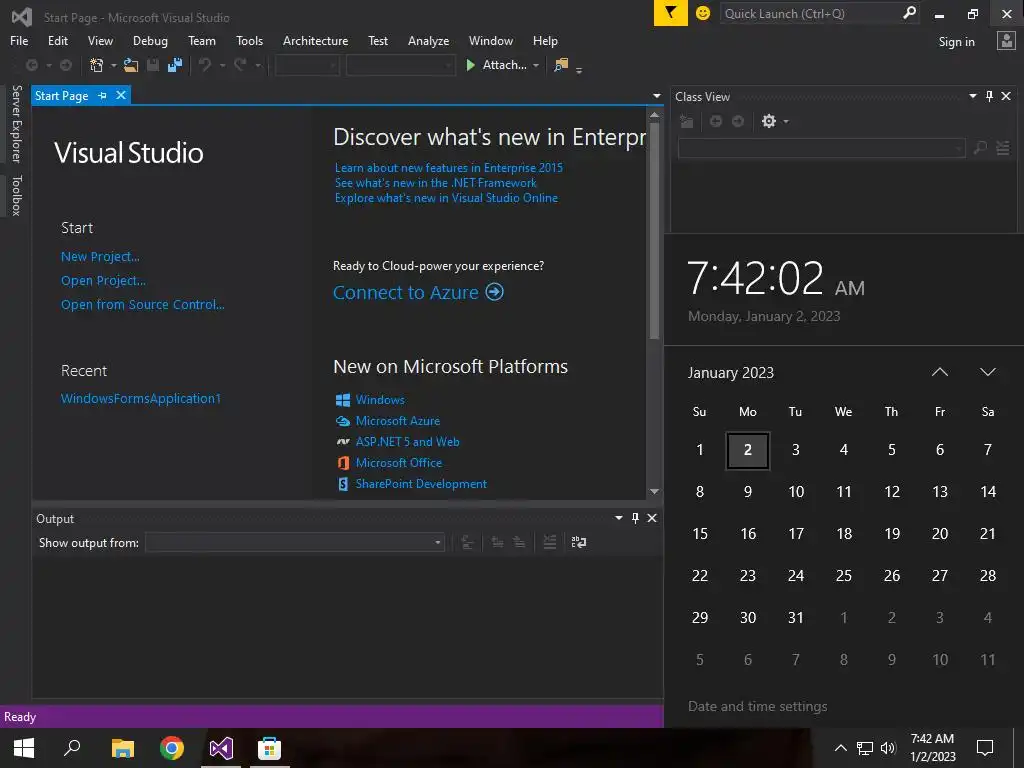Click the feedback smiley icon

703,13
